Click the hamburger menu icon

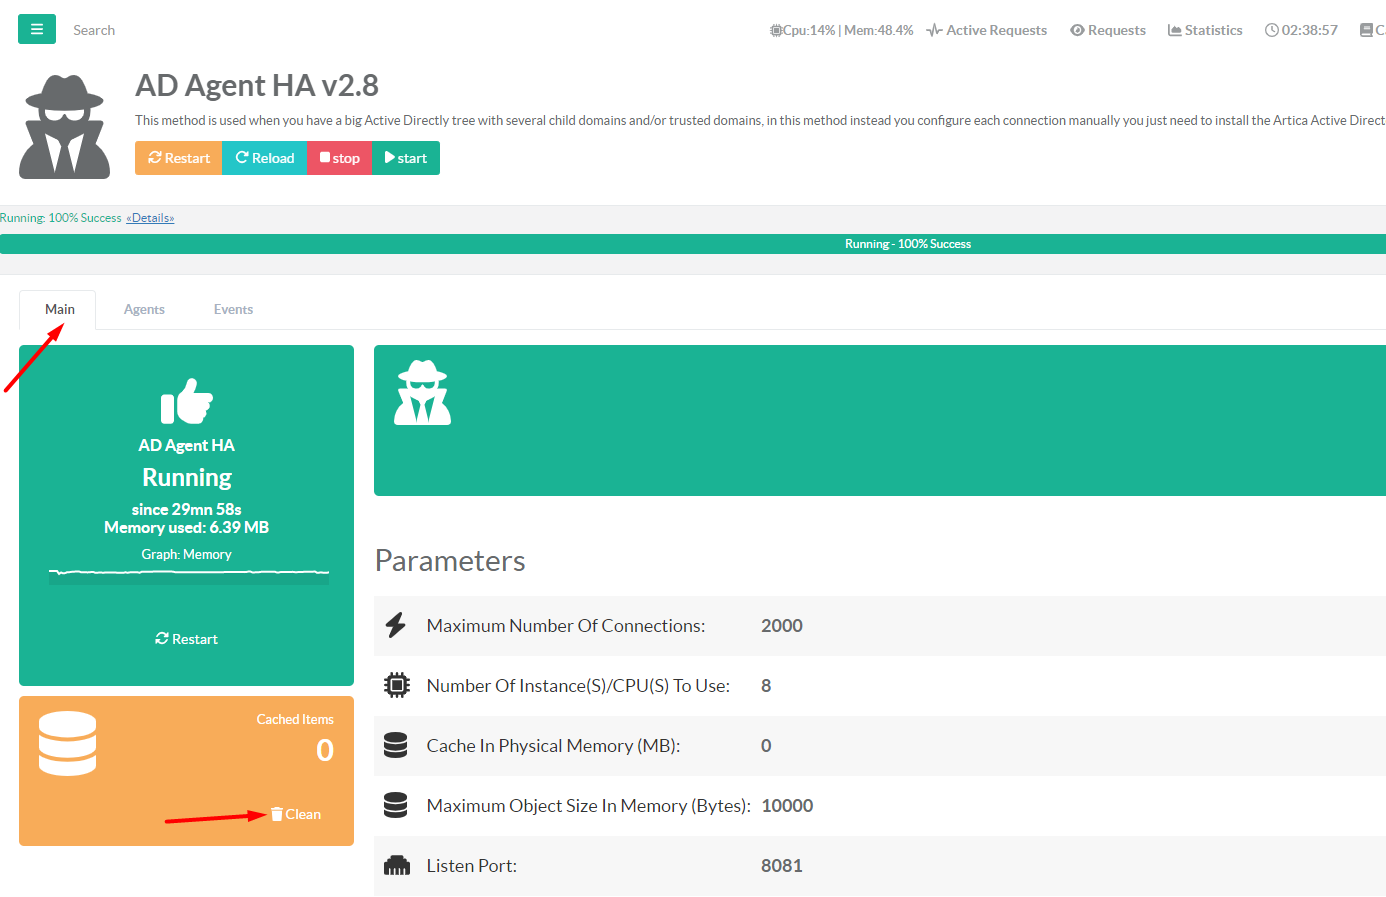coord(37,29)
